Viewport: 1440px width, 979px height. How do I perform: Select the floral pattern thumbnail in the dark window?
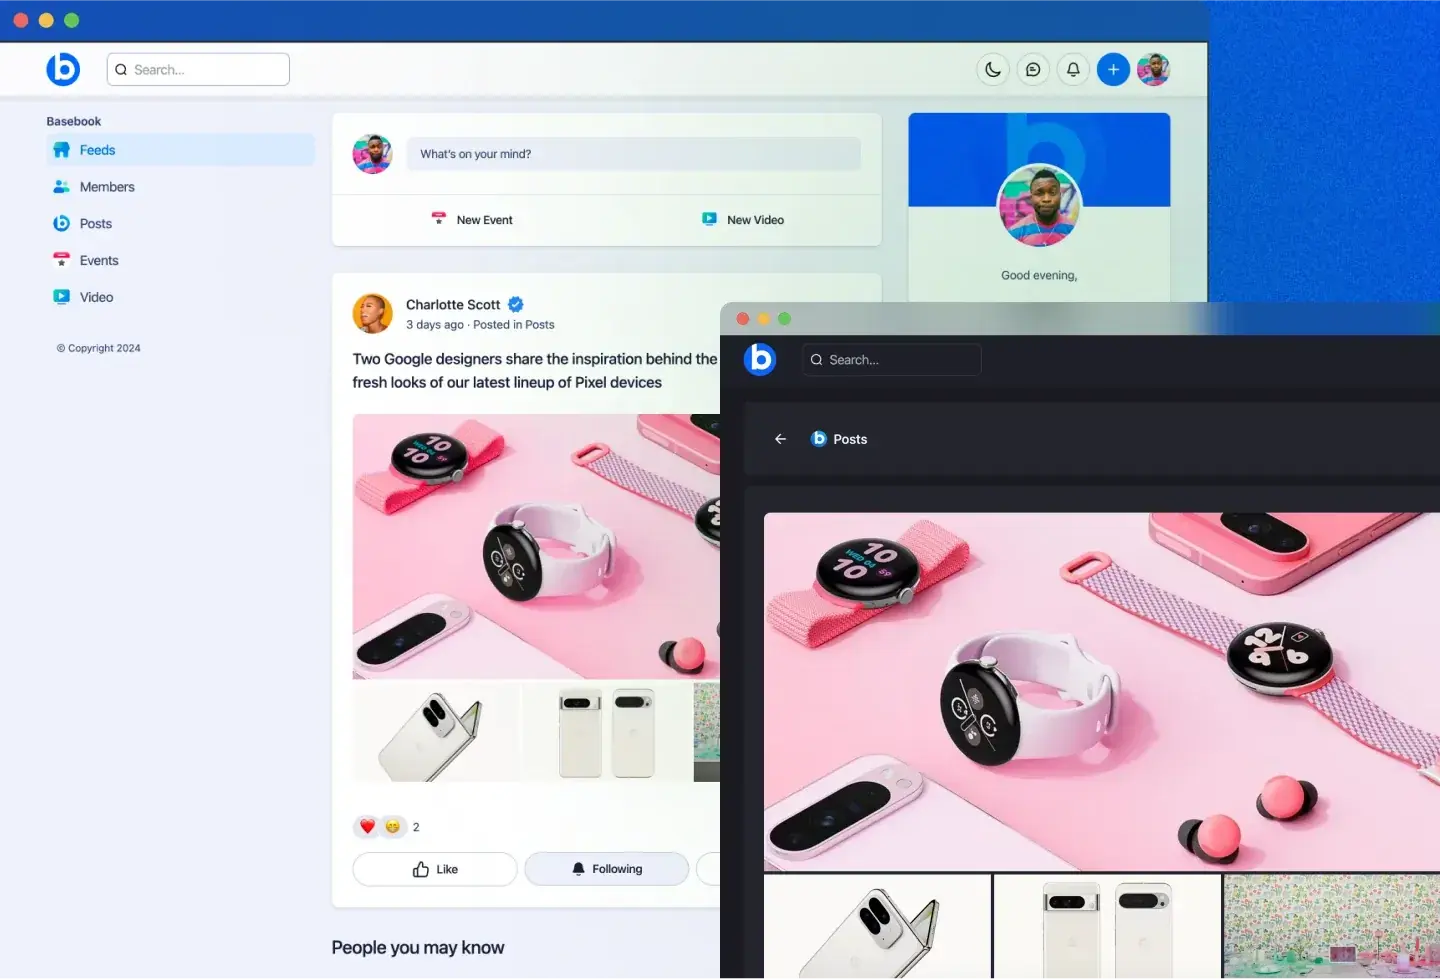point(1332,927)
